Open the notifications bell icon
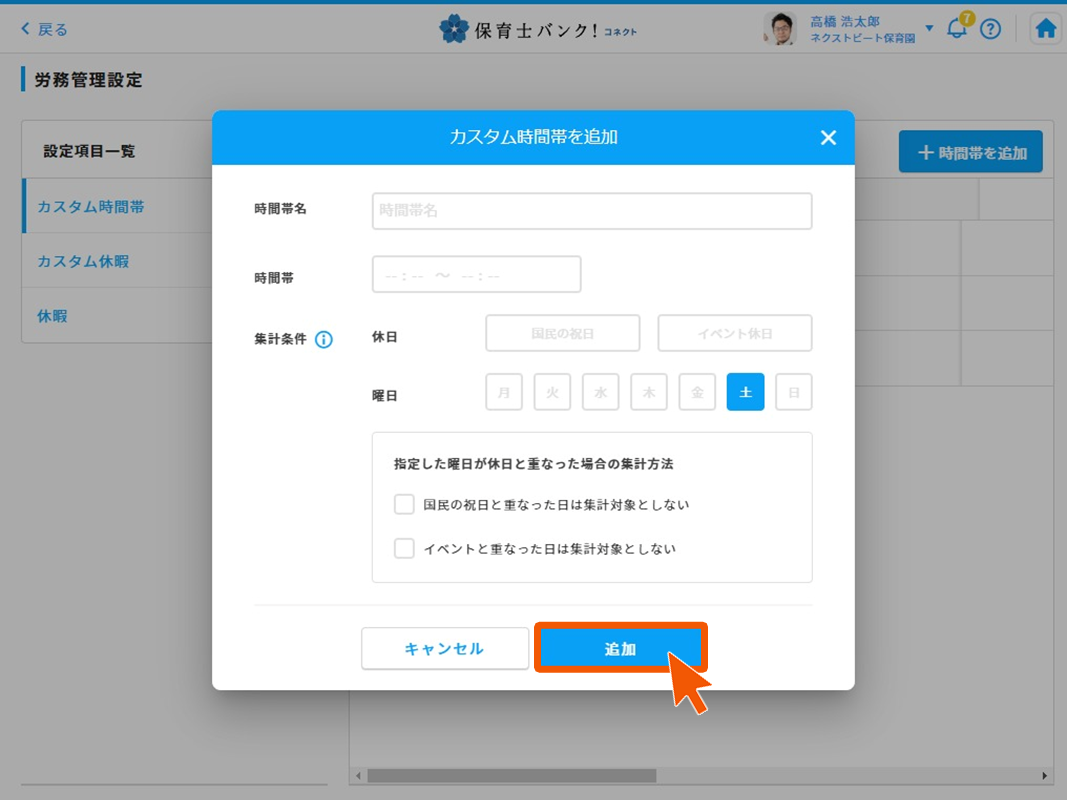Screen dimensions: 1067x800 pyautogui.click(x=957, y=29)
